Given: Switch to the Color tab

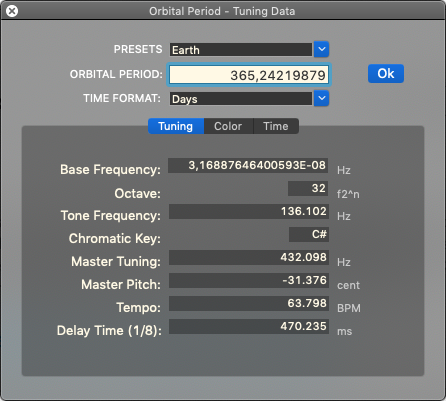Looking at the screenshot, I should click(x=228, y=126).
